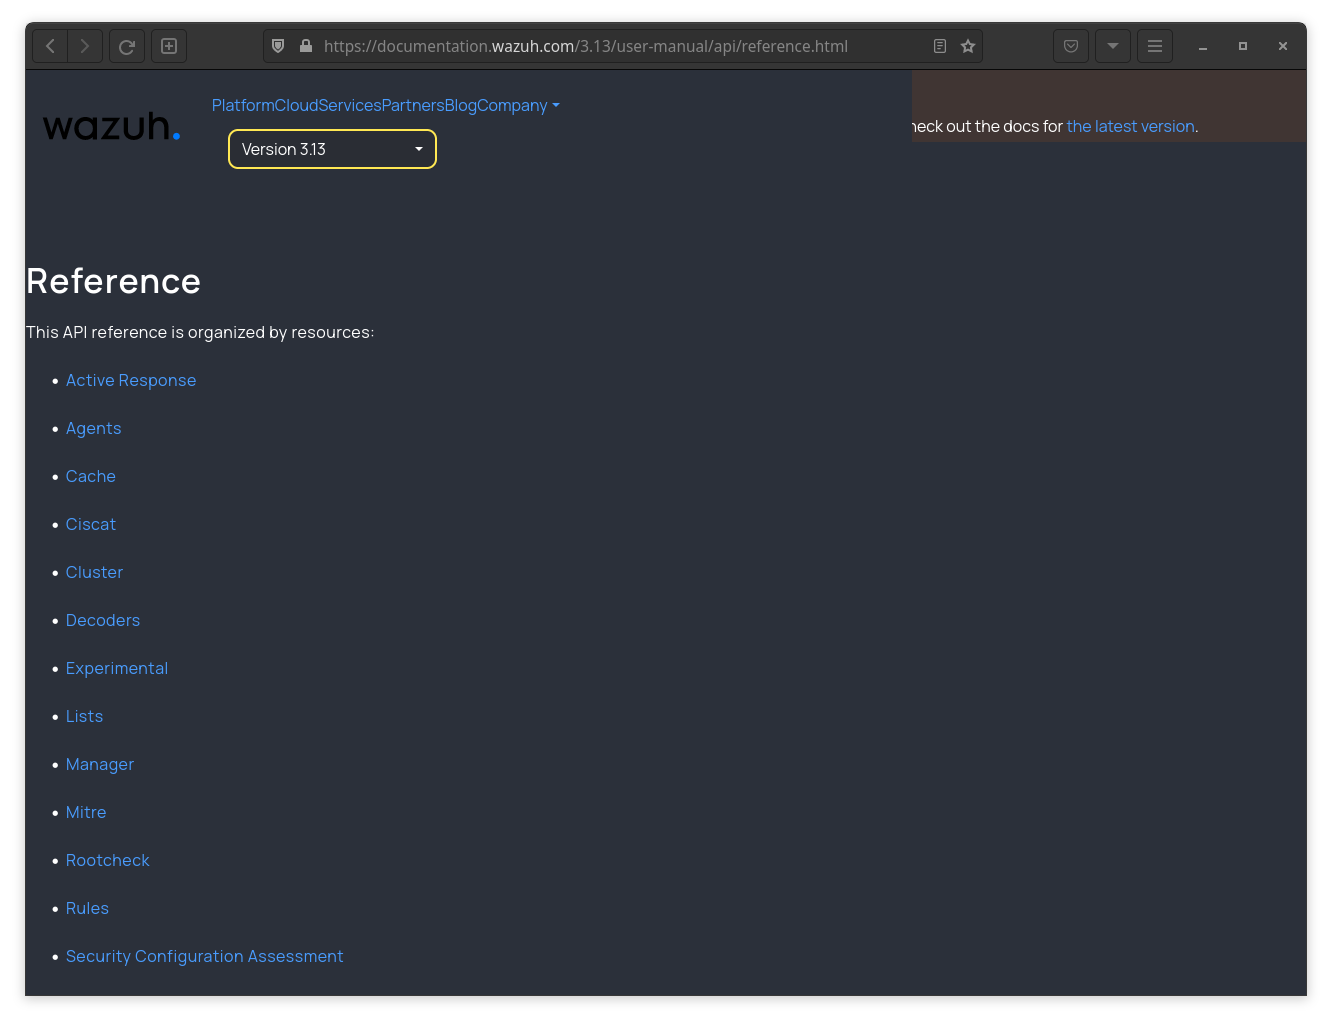Open a new tab
Screen dimensions: 1332x1024
(x=168, y=45)
